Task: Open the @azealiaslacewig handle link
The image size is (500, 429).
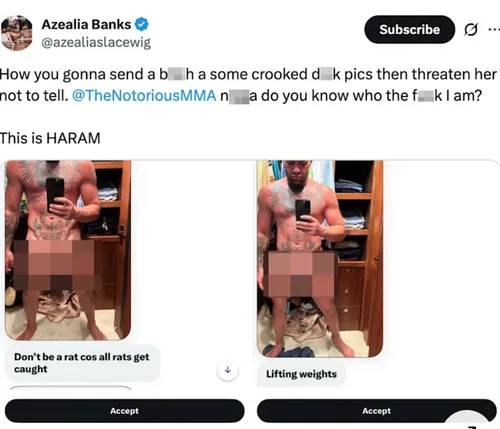Action: [x=96, y=43]
